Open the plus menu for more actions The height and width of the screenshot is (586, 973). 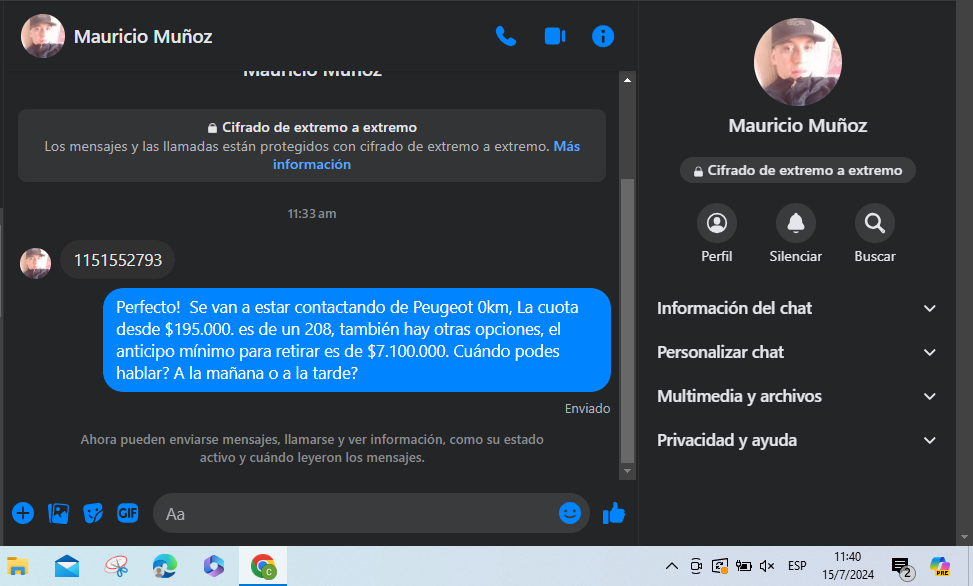pyautogui.click(x=23, y=513)
